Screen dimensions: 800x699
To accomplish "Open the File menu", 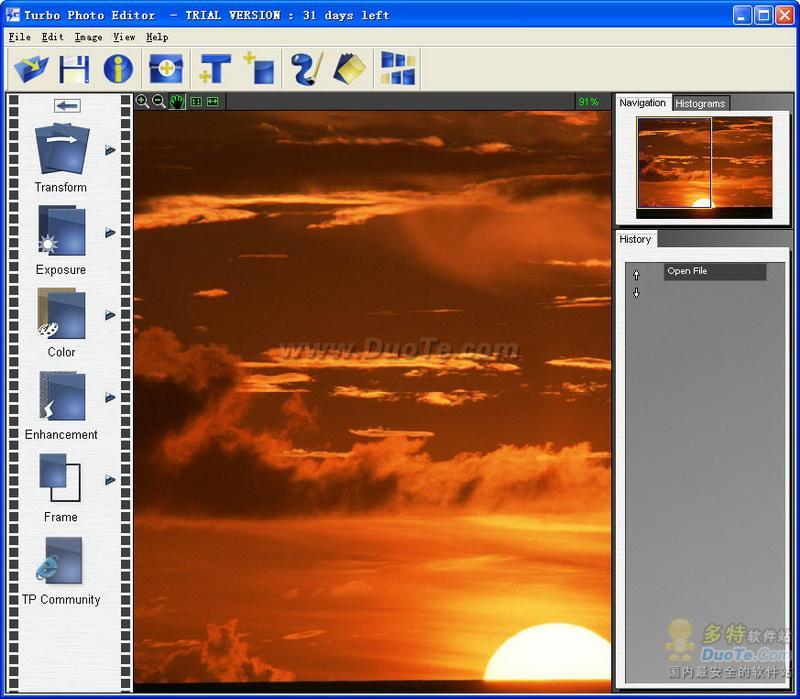I will tap(20, 37).
